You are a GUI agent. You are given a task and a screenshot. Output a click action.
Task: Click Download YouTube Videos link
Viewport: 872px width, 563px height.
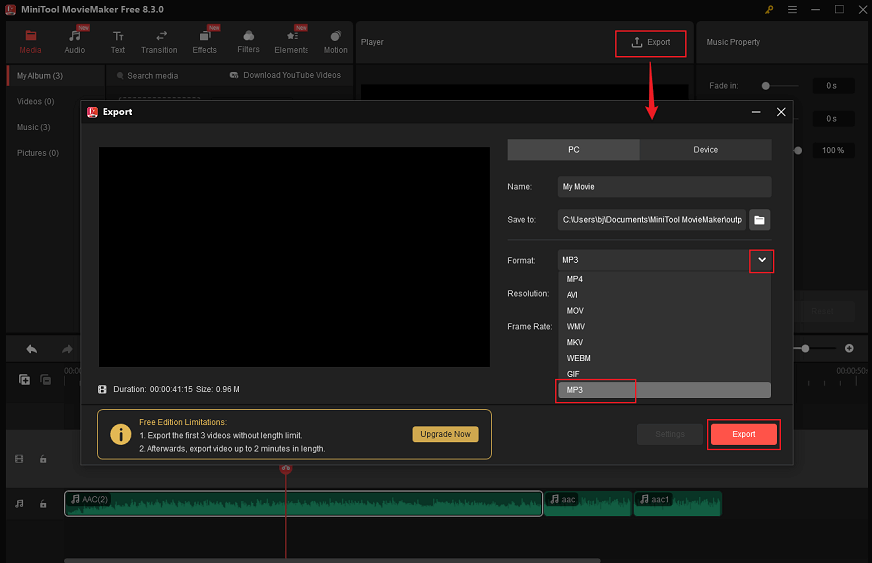point(285,75)
